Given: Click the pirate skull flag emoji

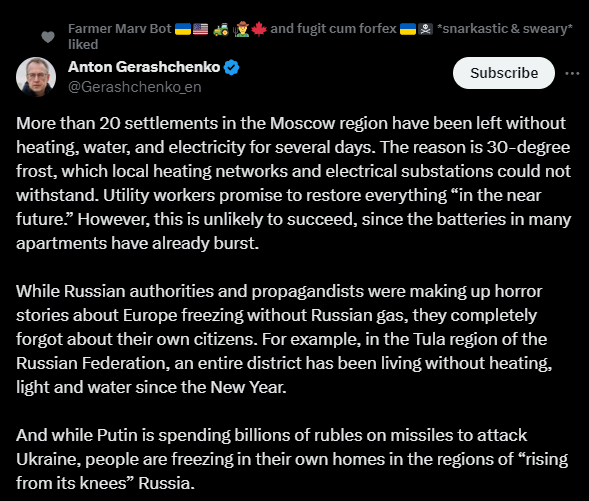Looking at the screenshot, I should tap(426, 29).
